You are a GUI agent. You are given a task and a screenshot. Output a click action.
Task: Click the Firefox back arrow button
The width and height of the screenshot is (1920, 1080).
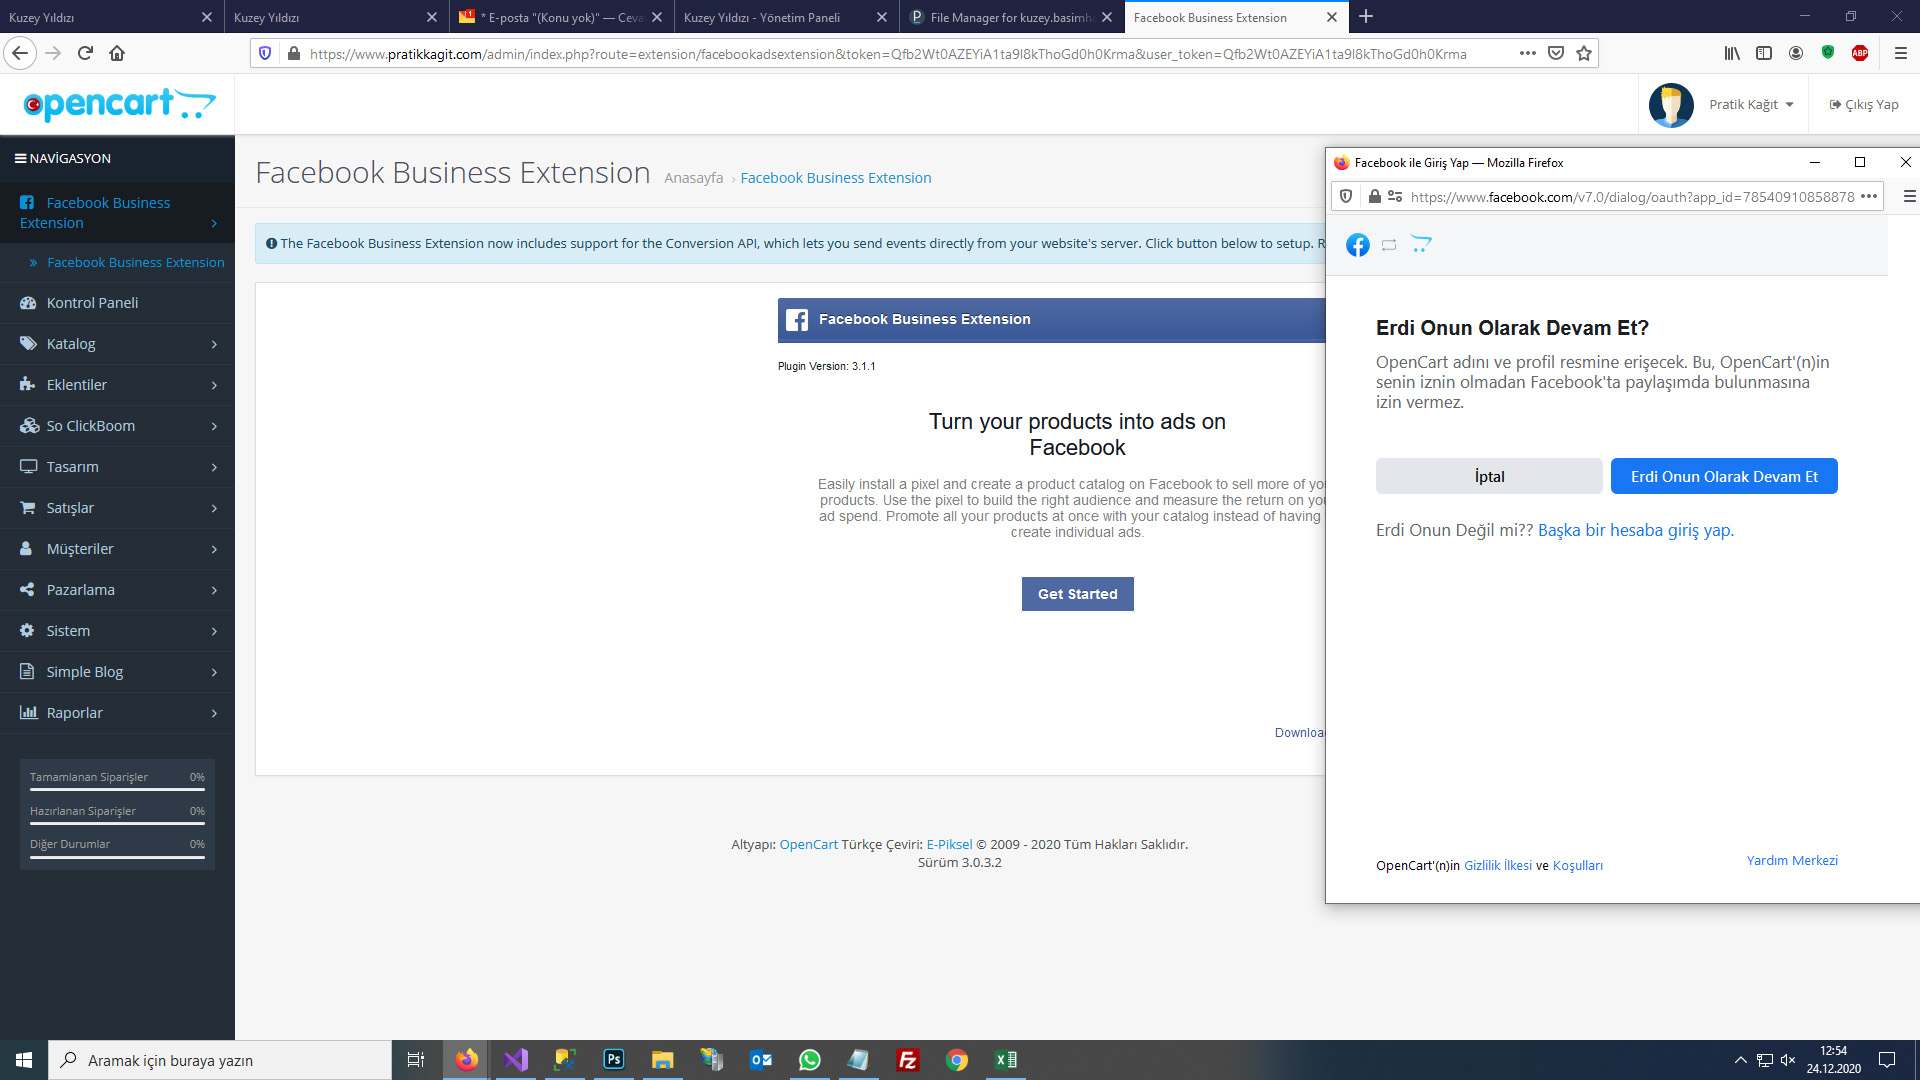pyautogui.click(x=20, y=53)
